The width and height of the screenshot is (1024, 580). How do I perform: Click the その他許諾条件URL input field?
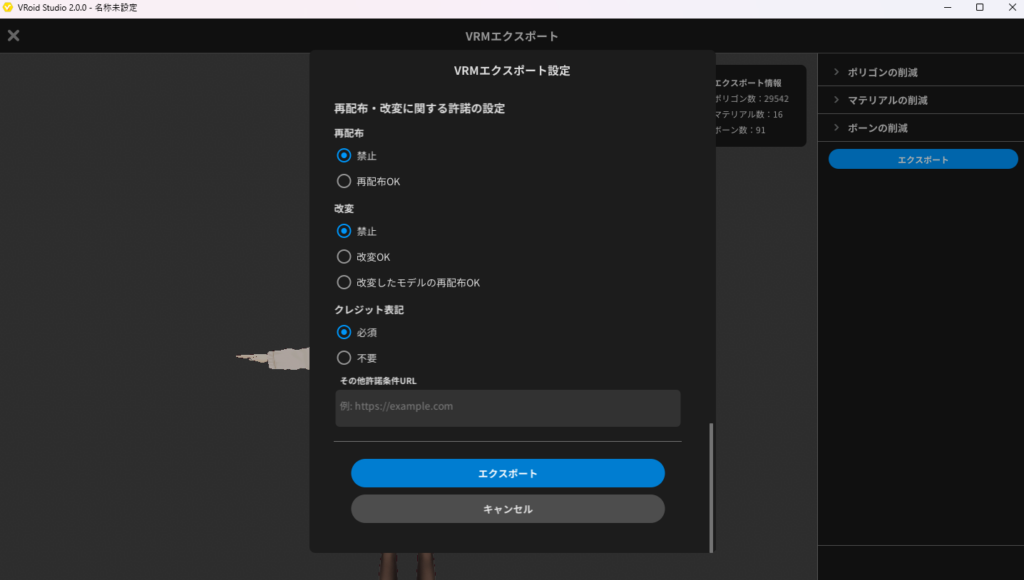[508, 408]
